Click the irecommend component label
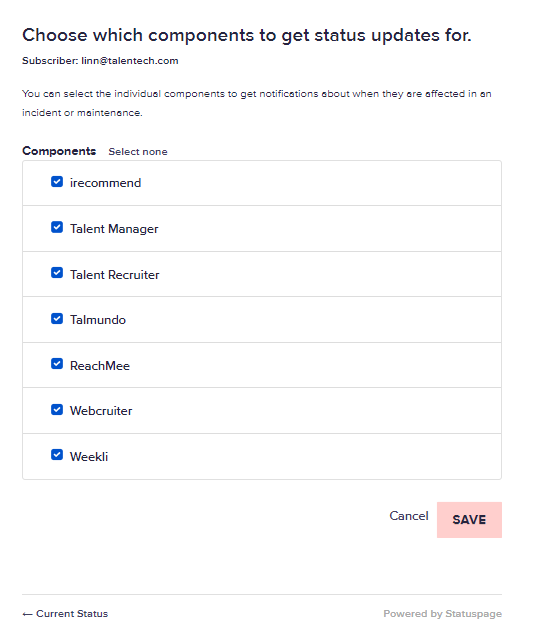Screen dimensions: 537x643 pyautogui.click(x=105, y=183)
